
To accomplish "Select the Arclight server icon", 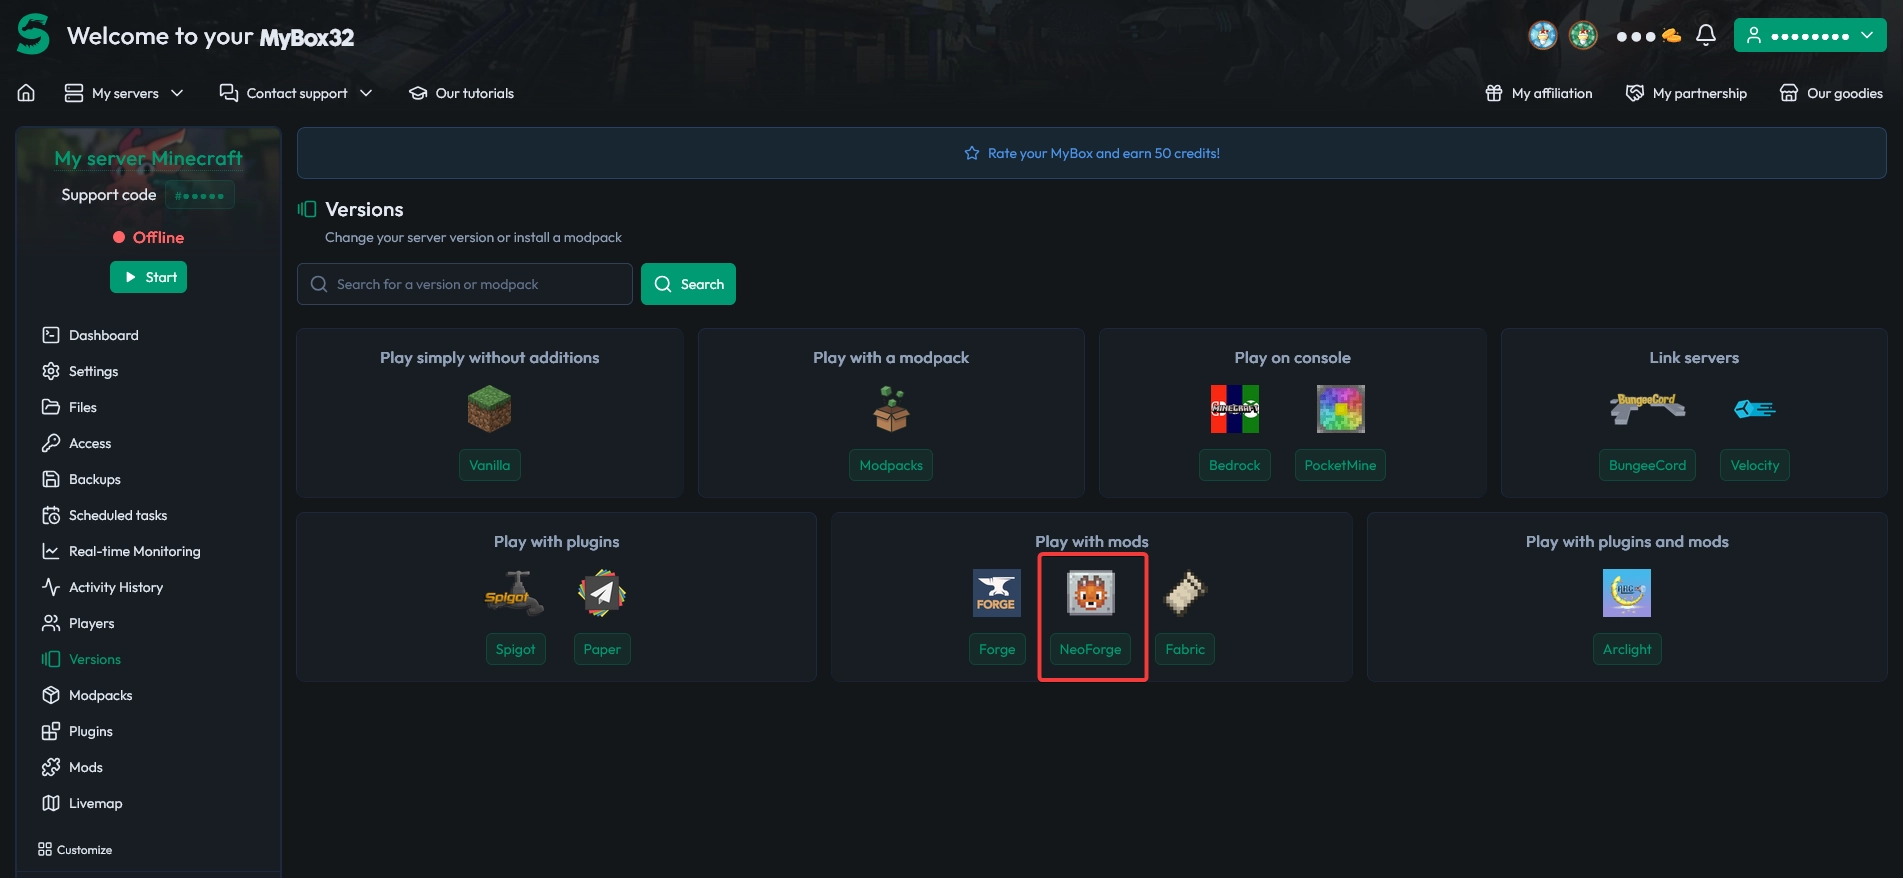I will pyautogui.click(x=1626, y=593).
